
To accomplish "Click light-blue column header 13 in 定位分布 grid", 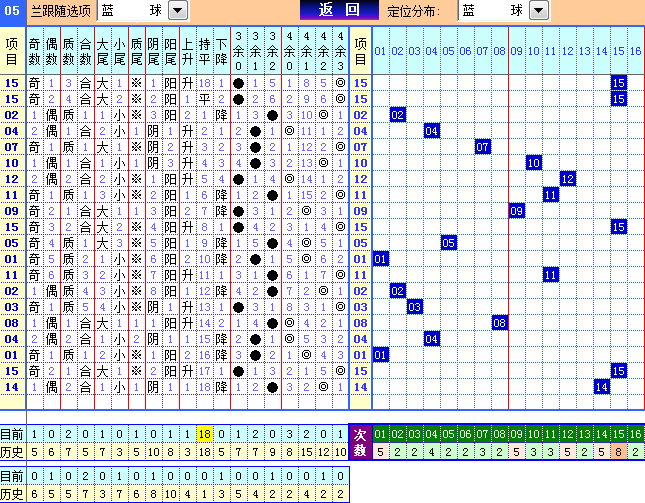I will tap(585, 51).
